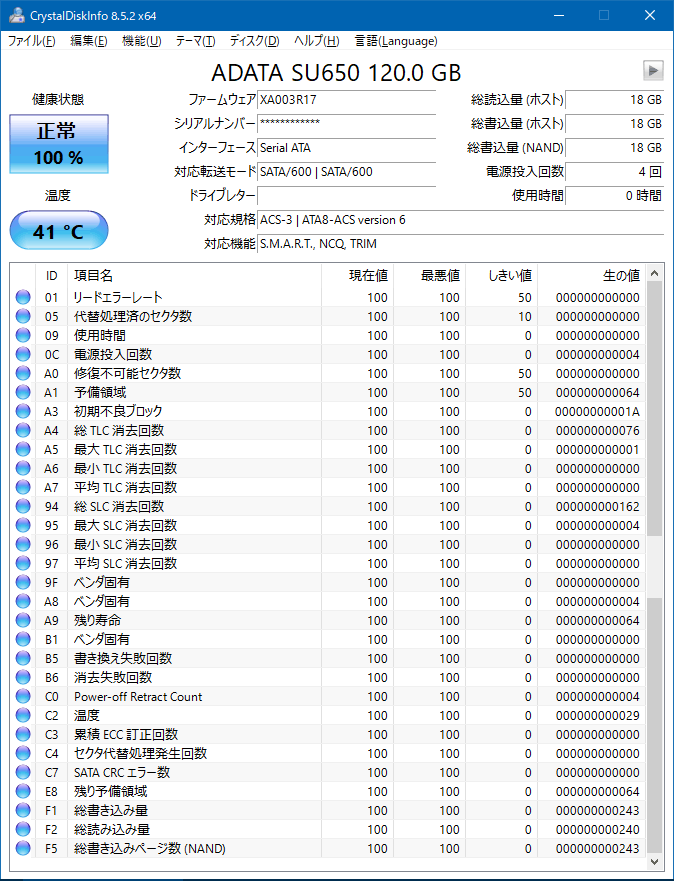This screenshot has height=881, width=674.
Task: Click status orb for 総 TLC 消去回数 row
Action: click(23, 430)
